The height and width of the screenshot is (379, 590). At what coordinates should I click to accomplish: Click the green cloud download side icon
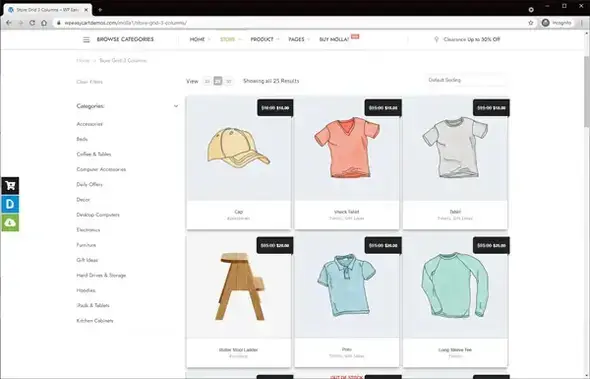tap(10, 222)
